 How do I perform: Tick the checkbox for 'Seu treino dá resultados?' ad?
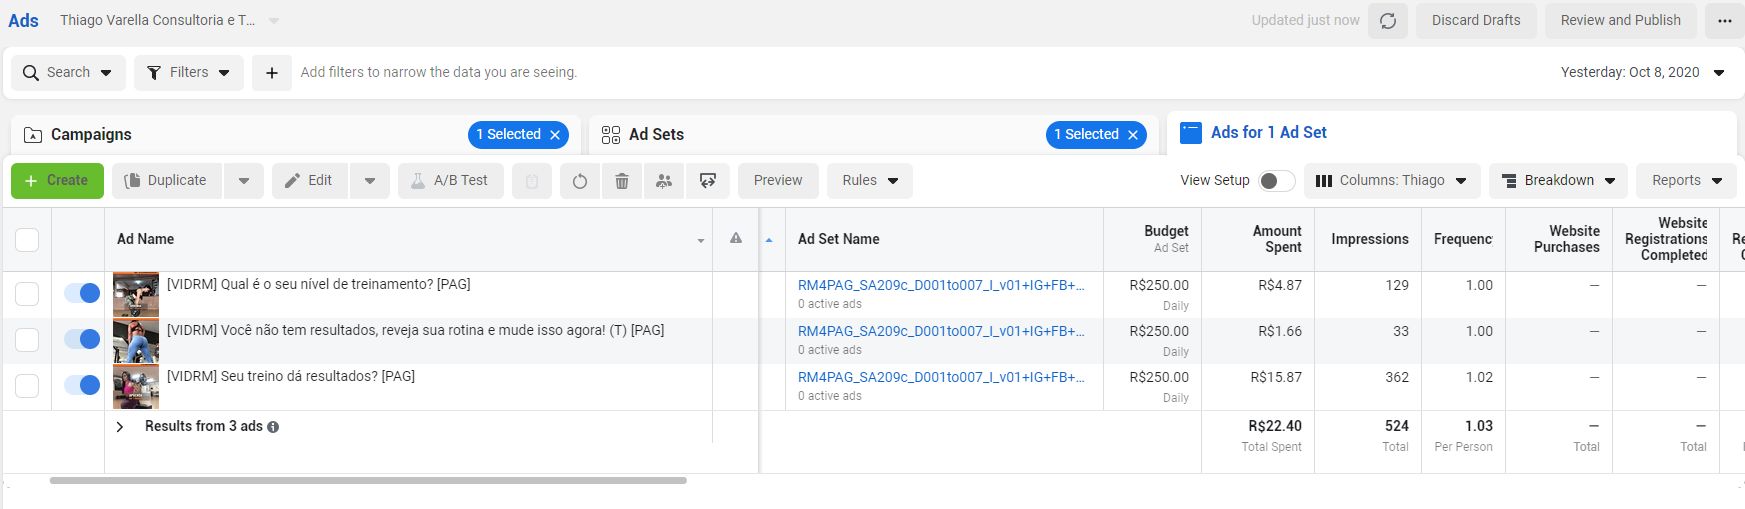[x=27, y=386]
